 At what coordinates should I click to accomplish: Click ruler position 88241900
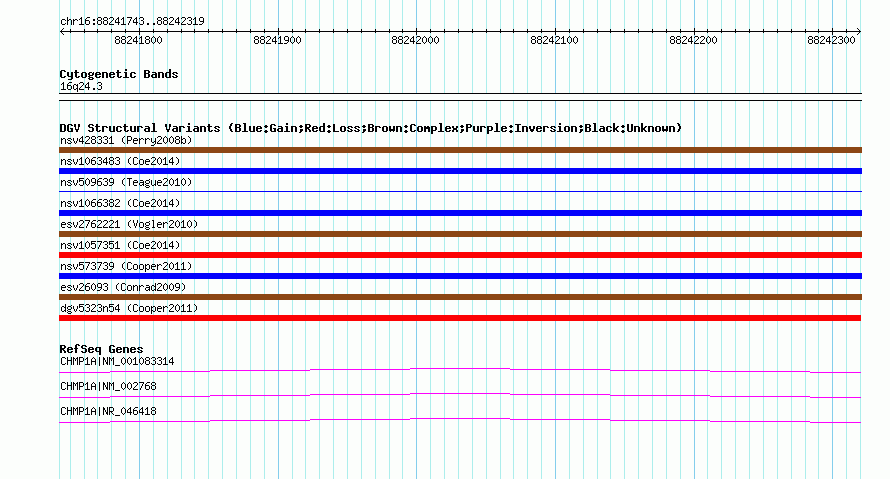[x=277, y=40]
